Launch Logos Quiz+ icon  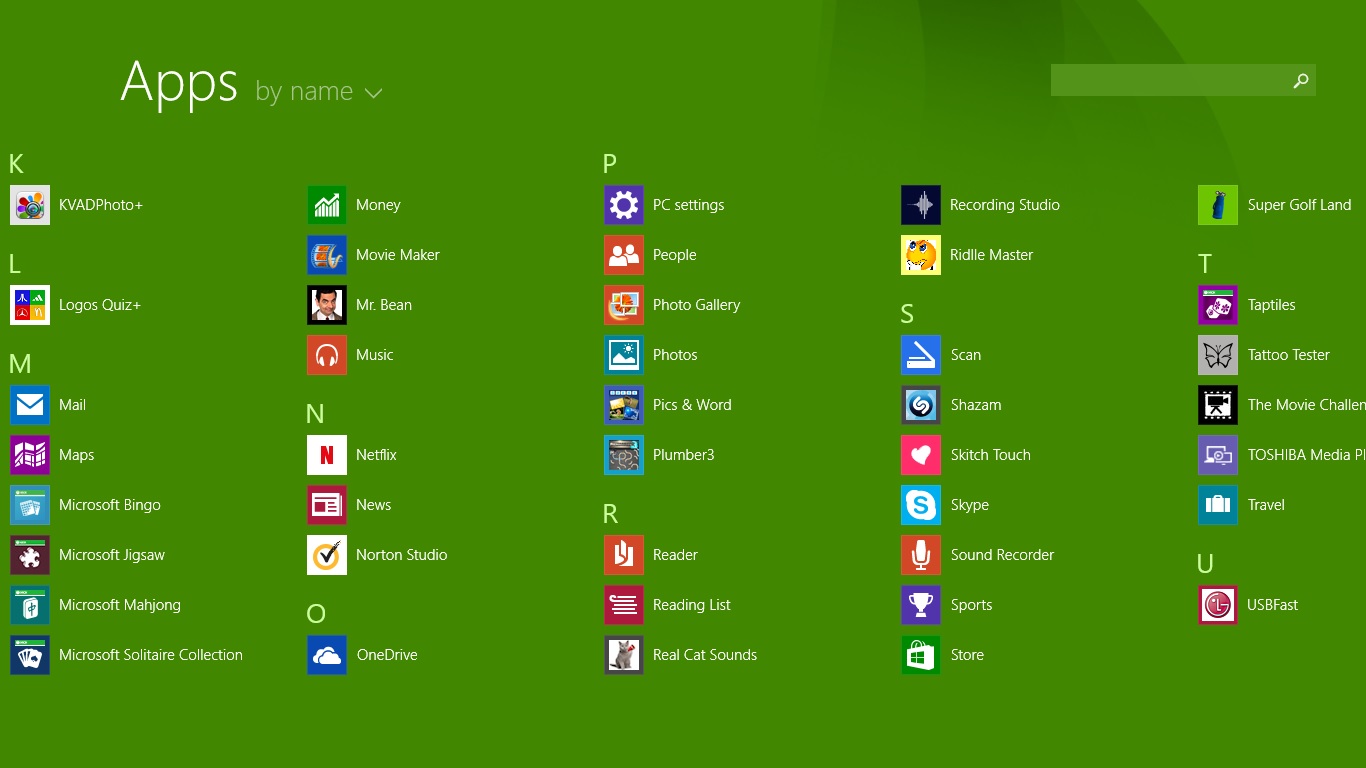[x=30, y=305]
